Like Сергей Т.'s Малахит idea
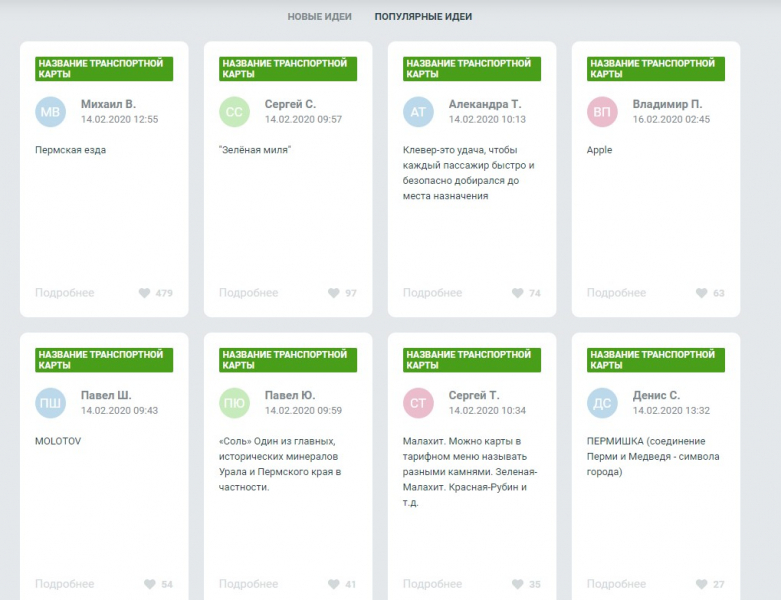This screenshot has width=781, height=600. [517, 584]
